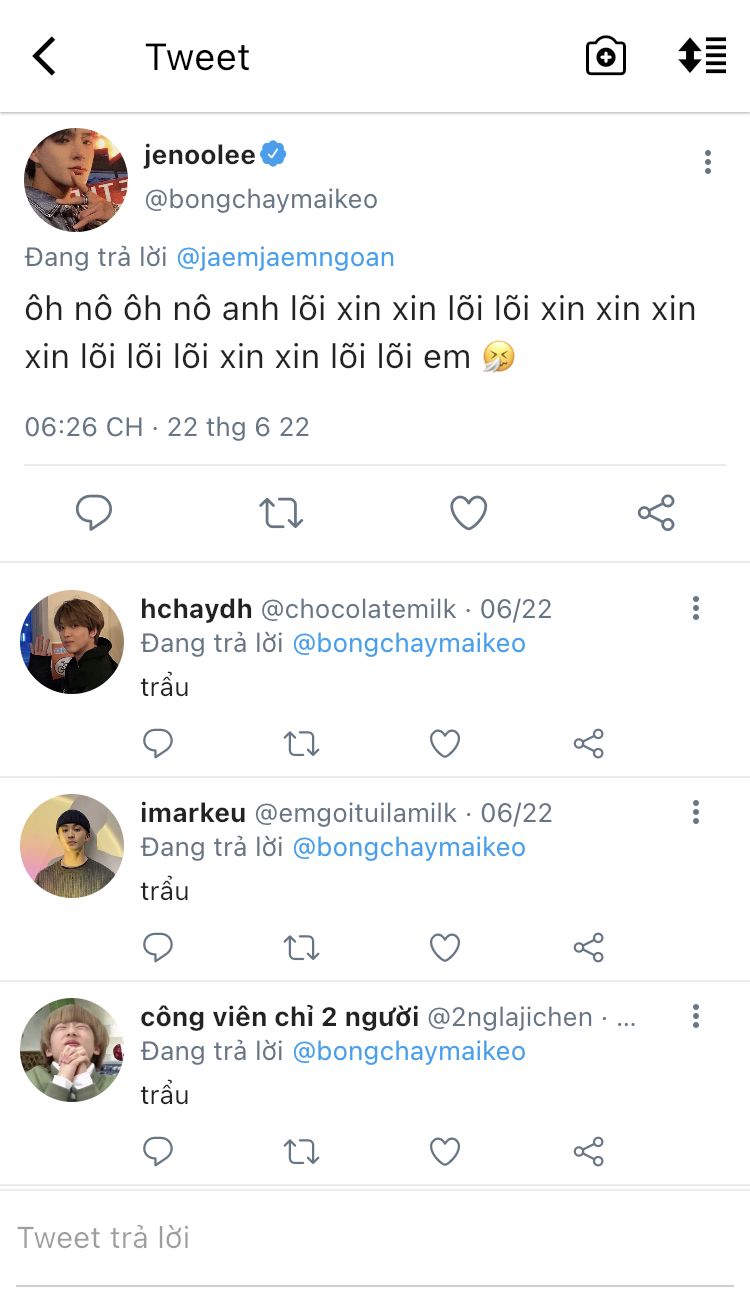Screen dimensions: 750x1294
Task: Tap the camera add icon in header
Action: 605,57
